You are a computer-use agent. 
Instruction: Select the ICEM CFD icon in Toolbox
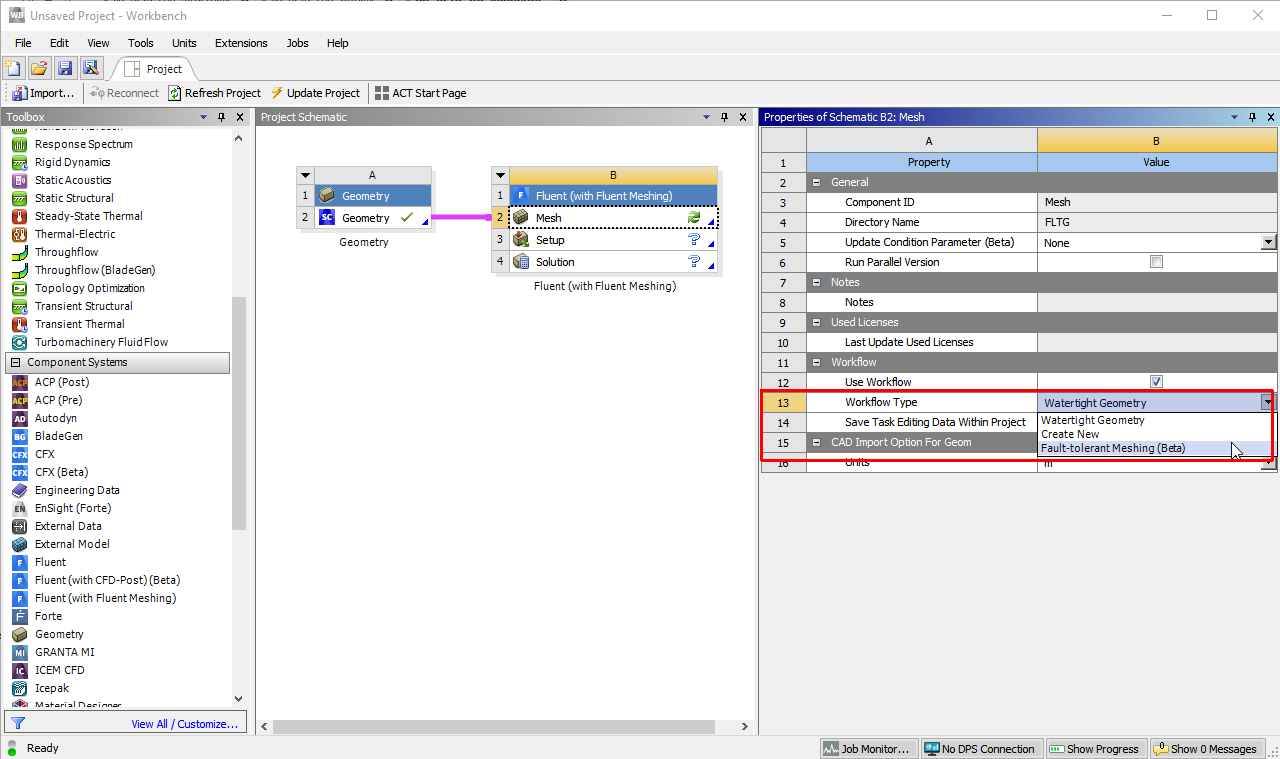(x=19, y=670)
